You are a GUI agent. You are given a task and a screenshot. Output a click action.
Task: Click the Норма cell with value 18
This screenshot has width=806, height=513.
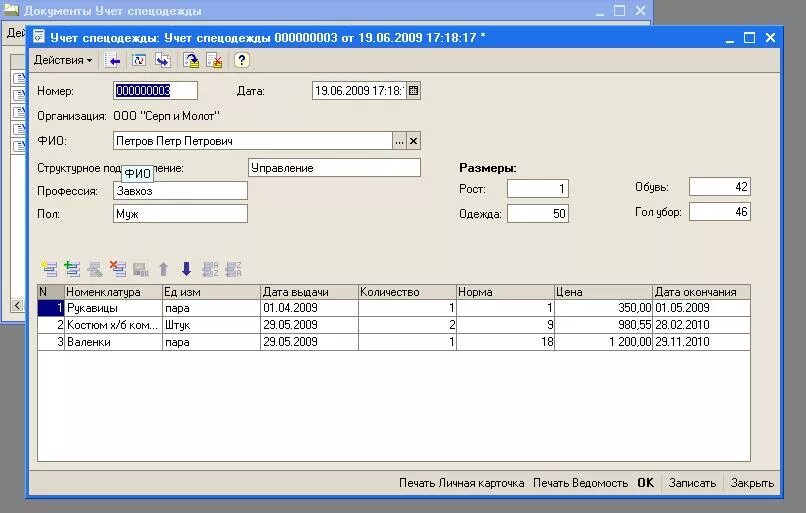click(x=505, y=342)
